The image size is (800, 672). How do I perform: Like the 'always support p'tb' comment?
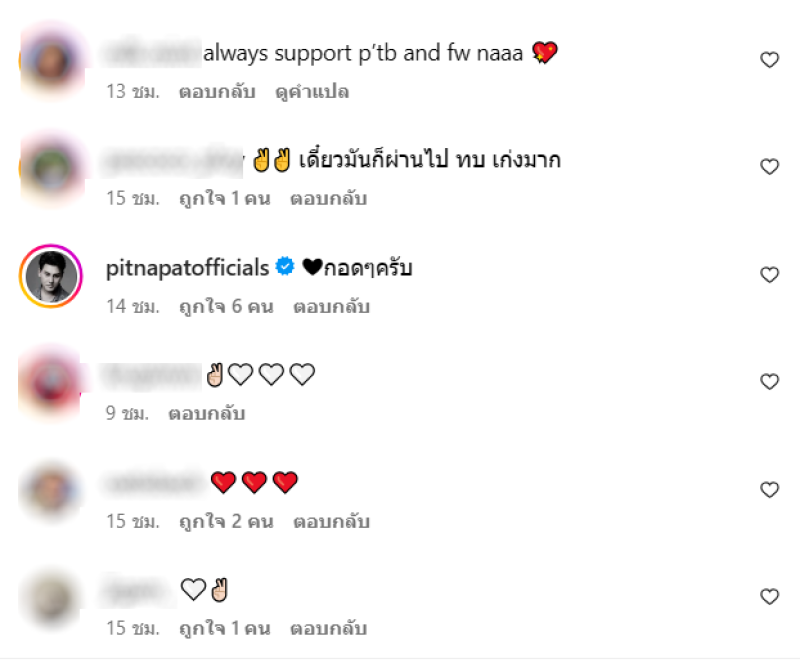(769, 60)
